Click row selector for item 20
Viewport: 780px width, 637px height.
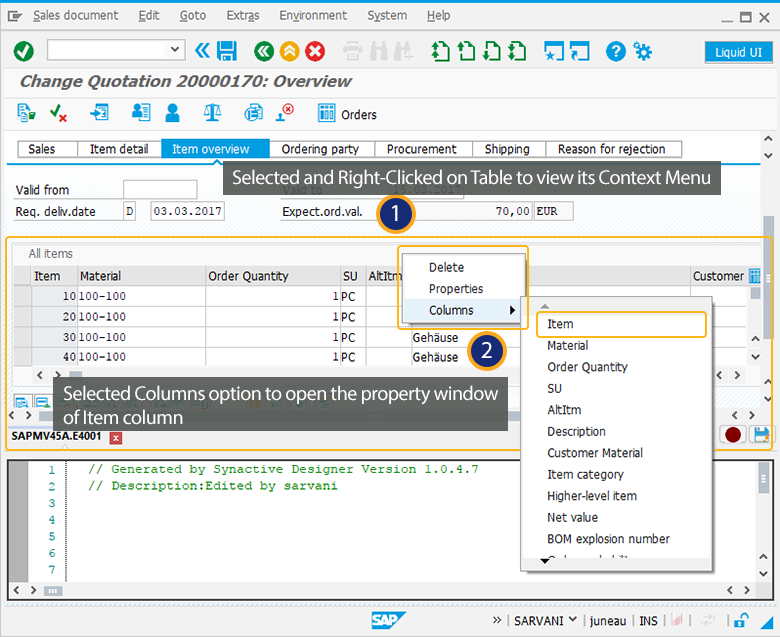(22, 317)
